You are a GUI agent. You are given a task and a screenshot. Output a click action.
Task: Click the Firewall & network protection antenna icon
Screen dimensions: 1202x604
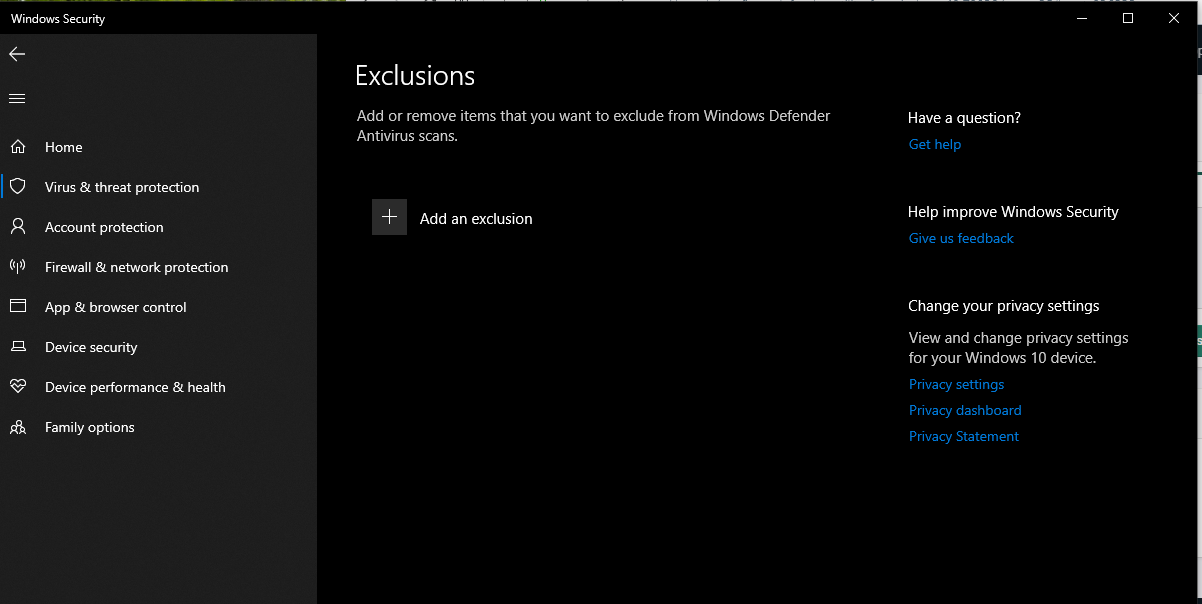pyautogui.click(x=17, y=267)
